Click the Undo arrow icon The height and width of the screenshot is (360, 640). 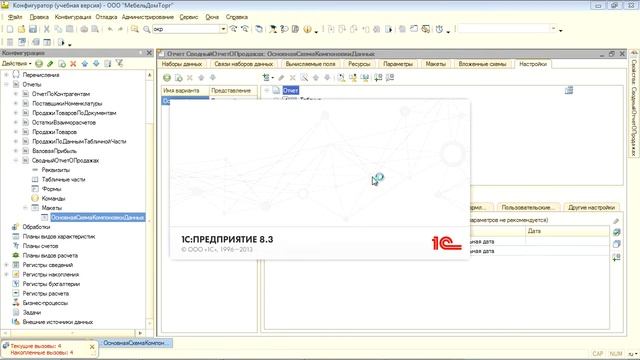pos(110,29)
